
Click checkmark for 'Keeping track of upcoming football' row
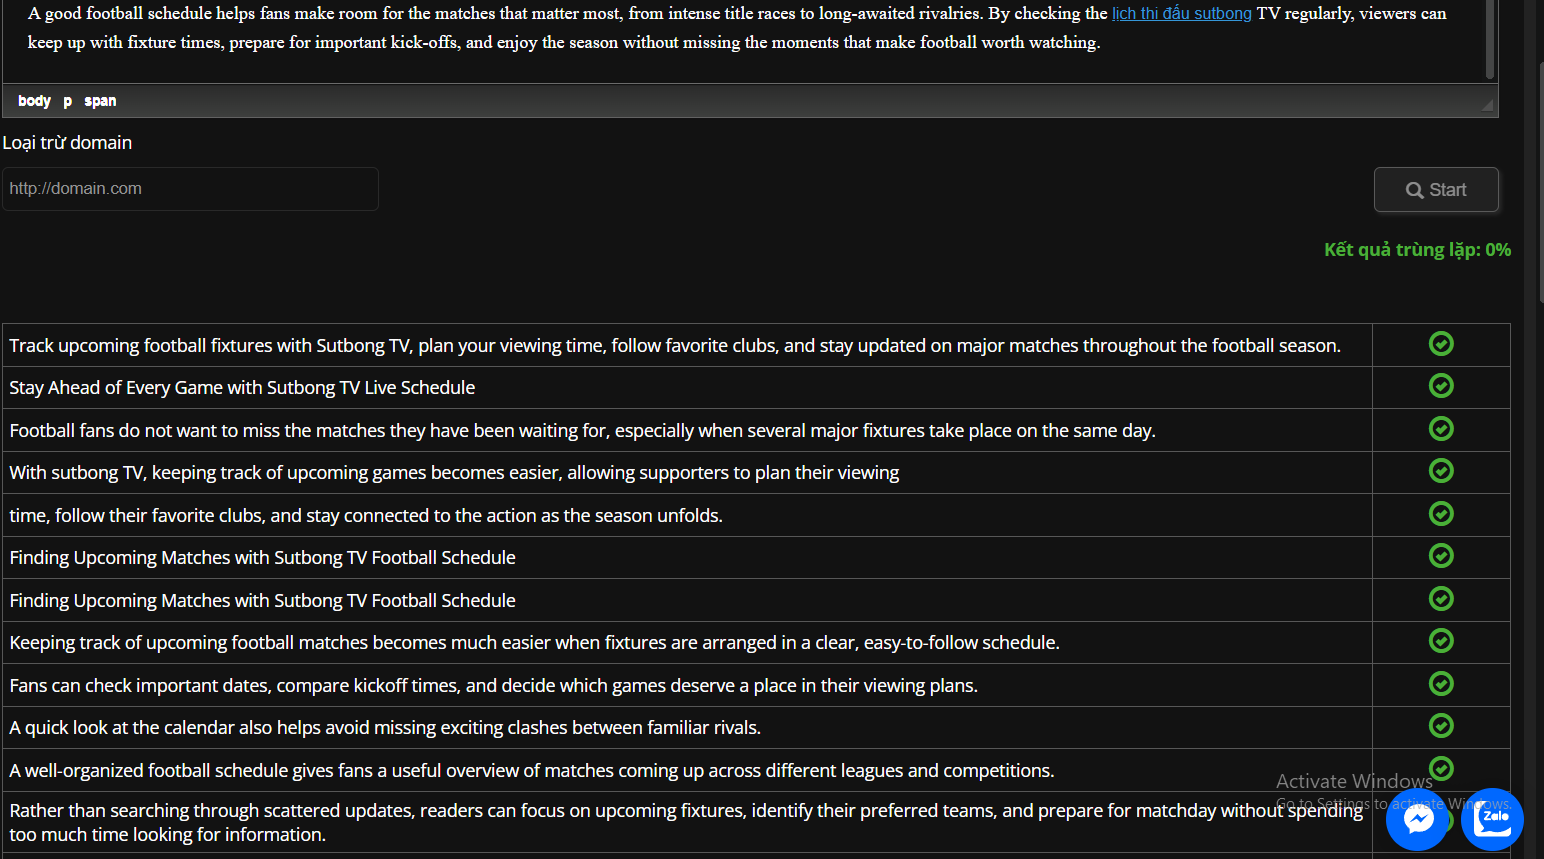coord(1441,641)
